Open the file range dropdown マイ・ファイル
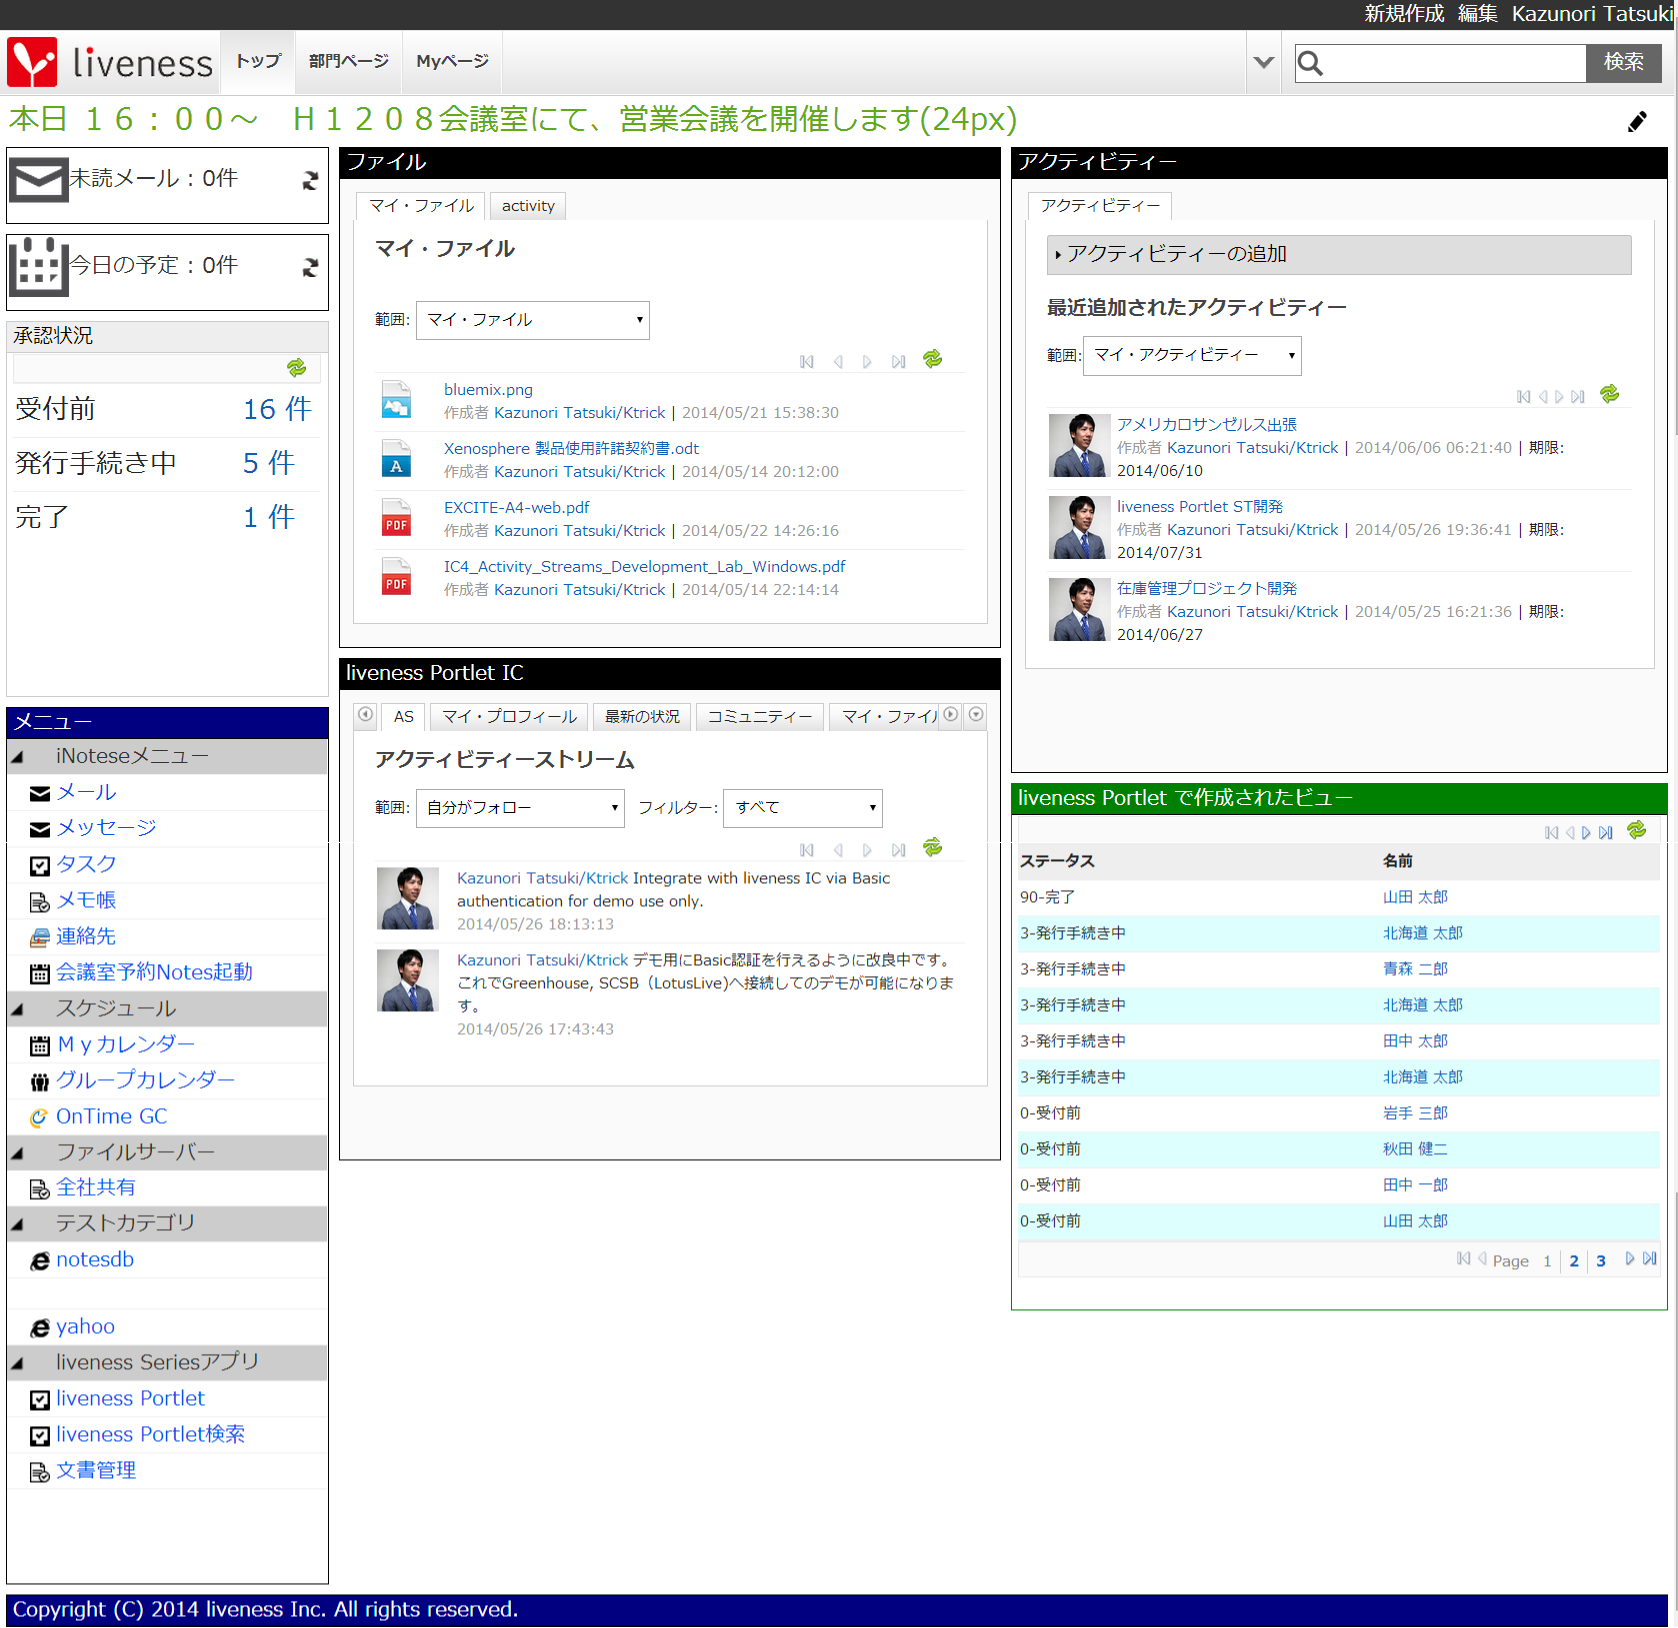Screen dimensions: 1678x1628 coord(532,320)
